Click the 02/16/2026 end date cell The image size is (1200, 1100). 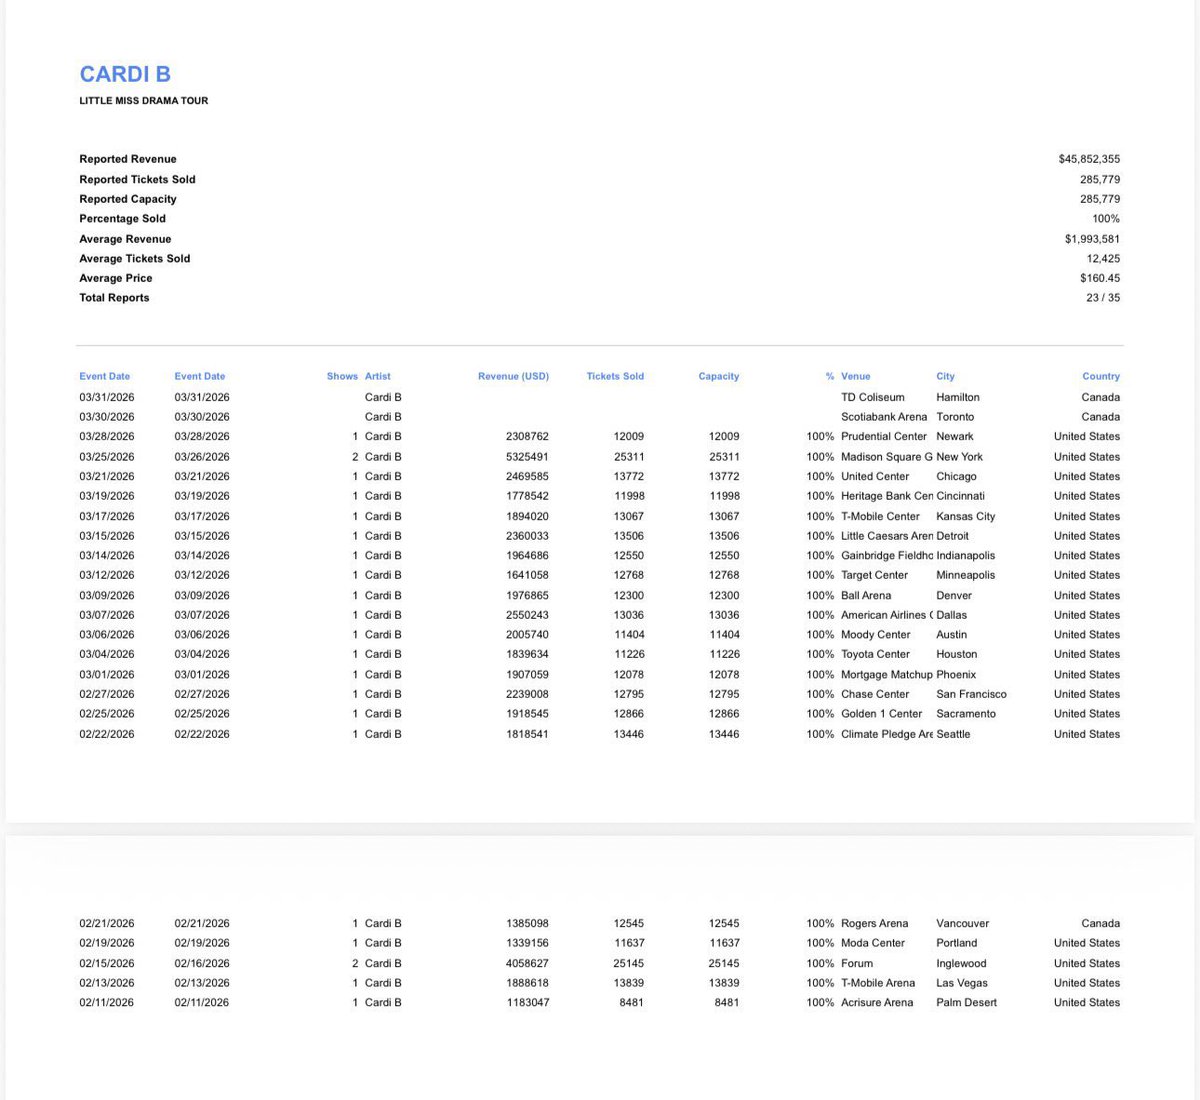tap(202, 964)
